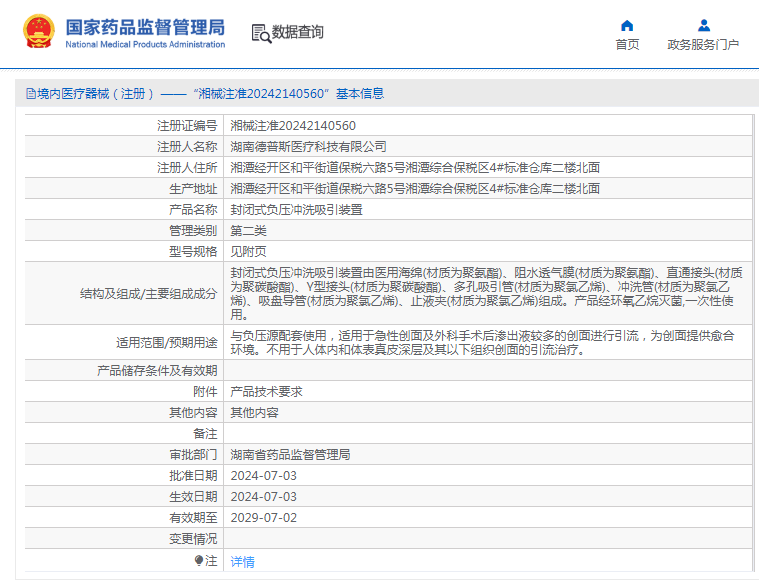Click the 政务服务门户 user icon
The width and height of the screenshot is (759, 580).
tap(704, 25)
